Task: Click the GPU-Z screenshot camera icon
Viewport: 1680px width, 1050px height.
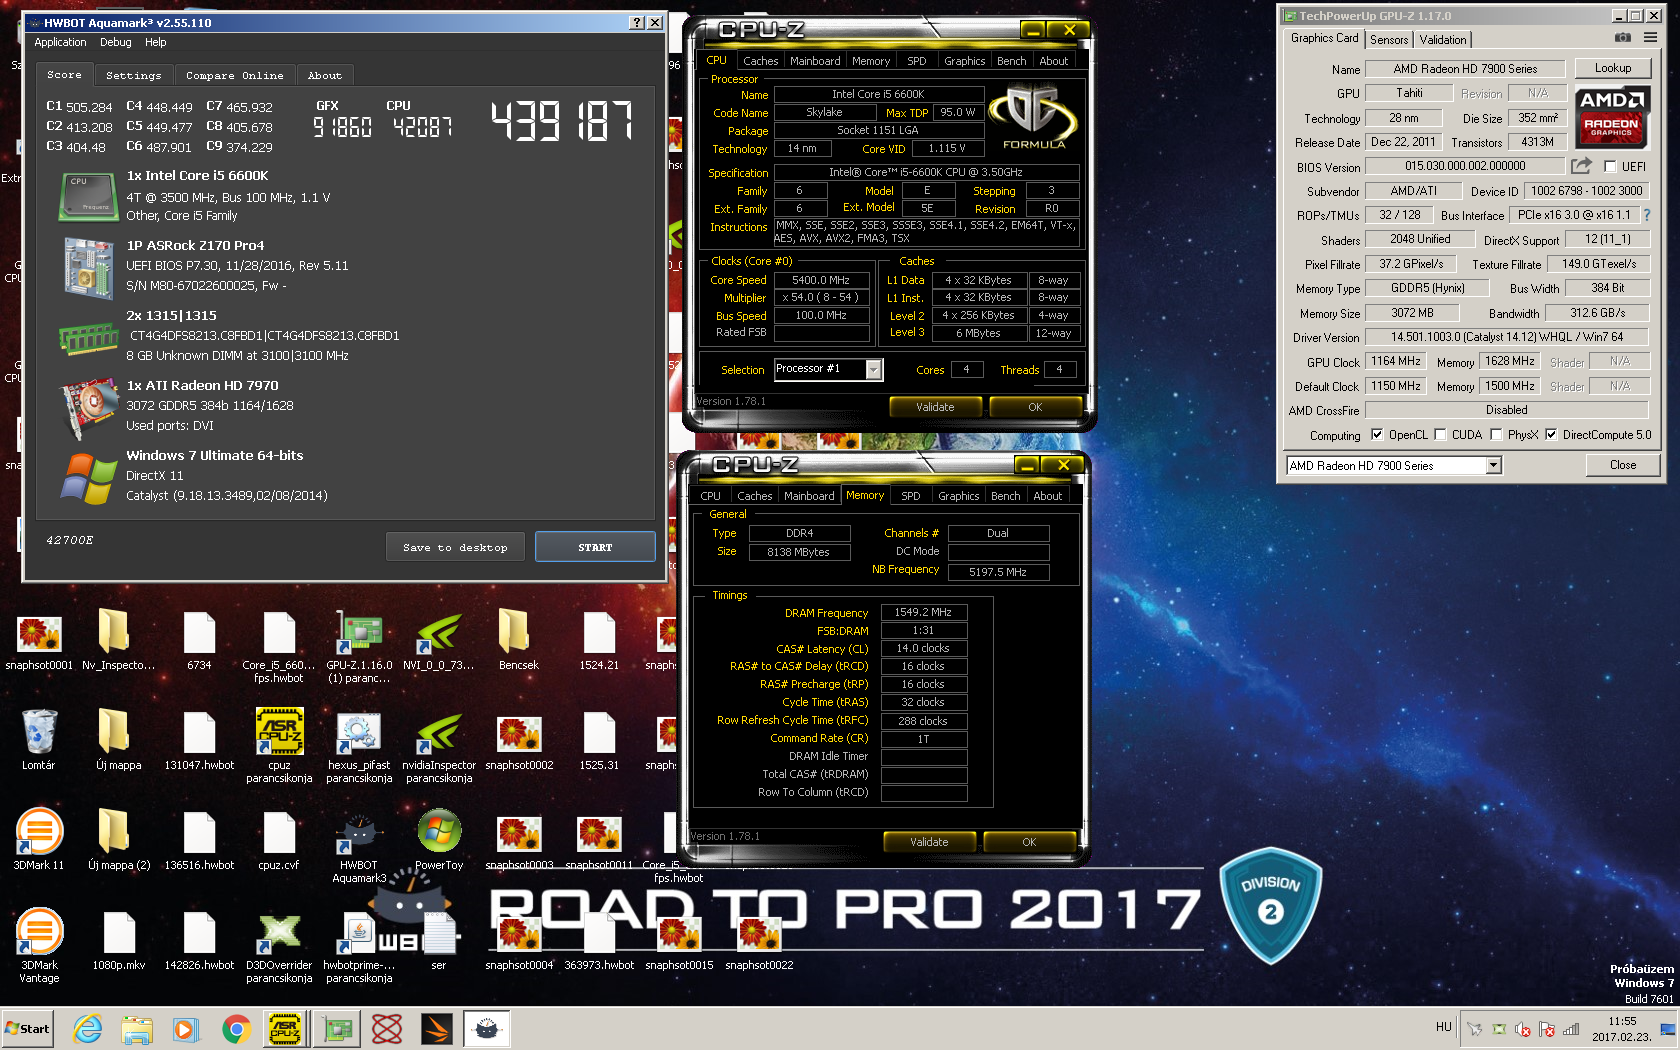Action: pos(1623,38)
